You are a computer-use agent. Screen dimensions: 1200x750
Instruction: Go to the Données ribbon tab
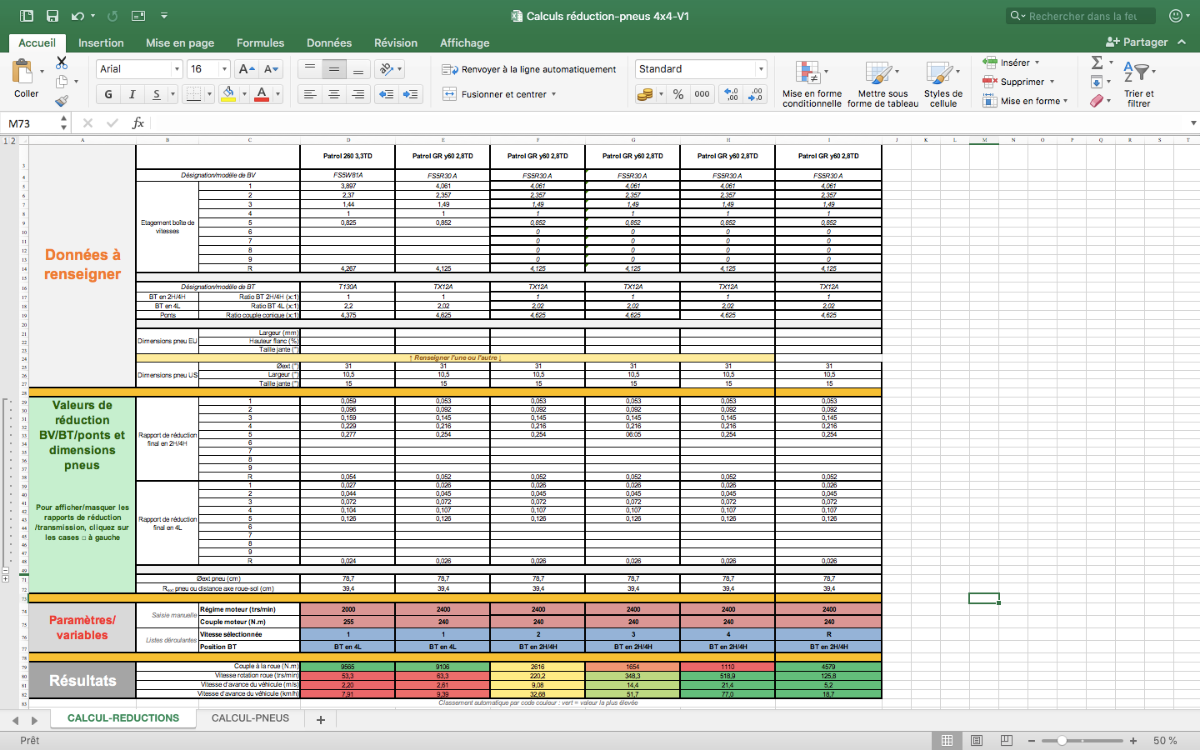click(x=329, y=43)
